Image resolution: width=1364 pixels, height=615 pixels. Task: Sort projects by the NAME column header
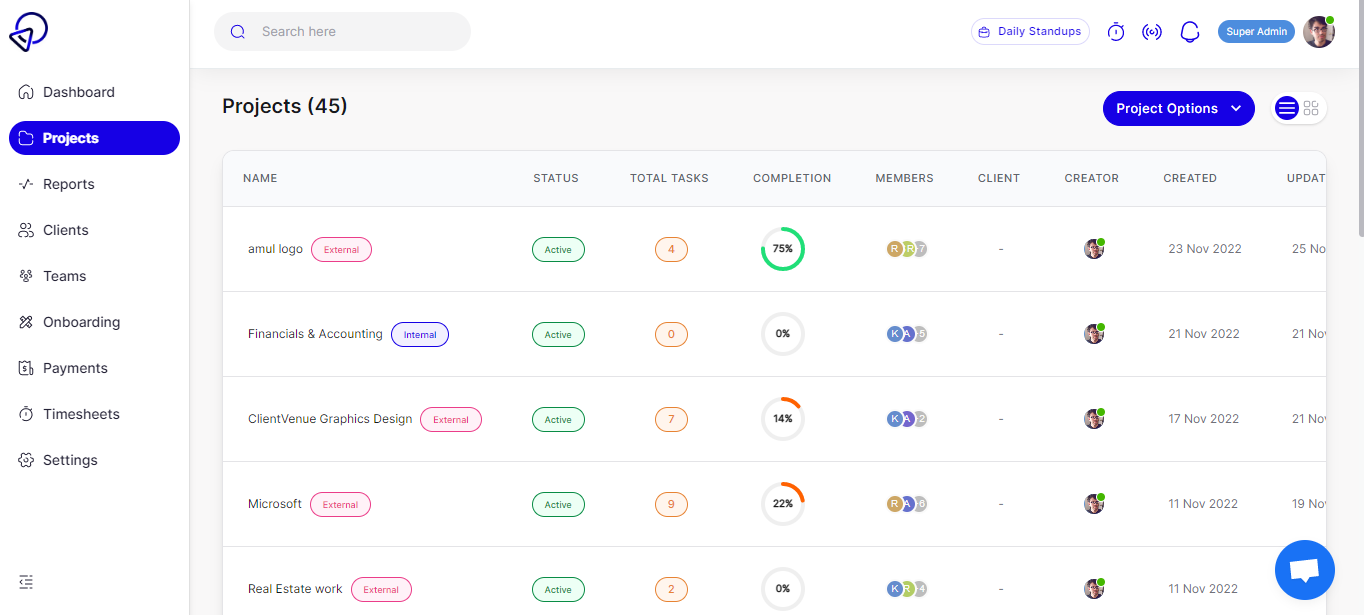pyautogui.click(x=260, y=178)
